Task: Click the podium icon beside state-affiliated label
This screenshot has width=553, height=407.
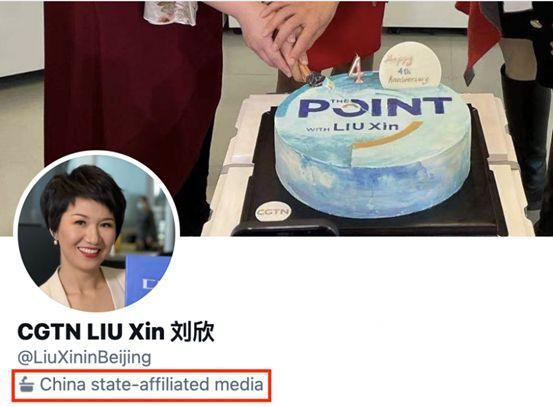Action: [x=27, y=384]
